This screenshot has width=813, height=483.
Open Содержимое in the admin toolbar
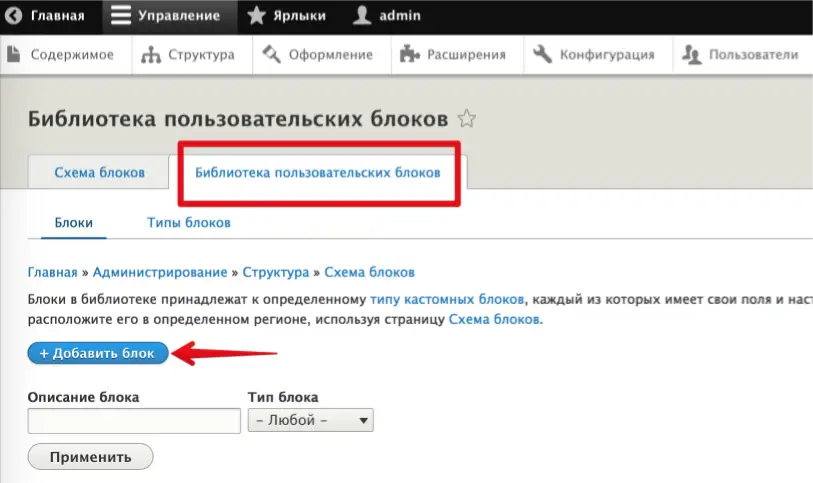(x=60, y=55)
